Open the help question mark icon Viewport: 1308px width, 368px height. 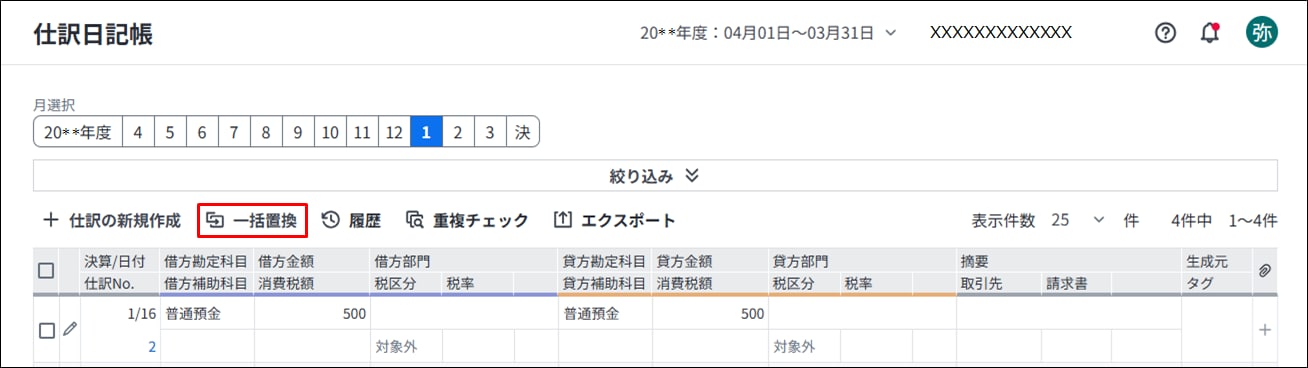pos(1165,33)
